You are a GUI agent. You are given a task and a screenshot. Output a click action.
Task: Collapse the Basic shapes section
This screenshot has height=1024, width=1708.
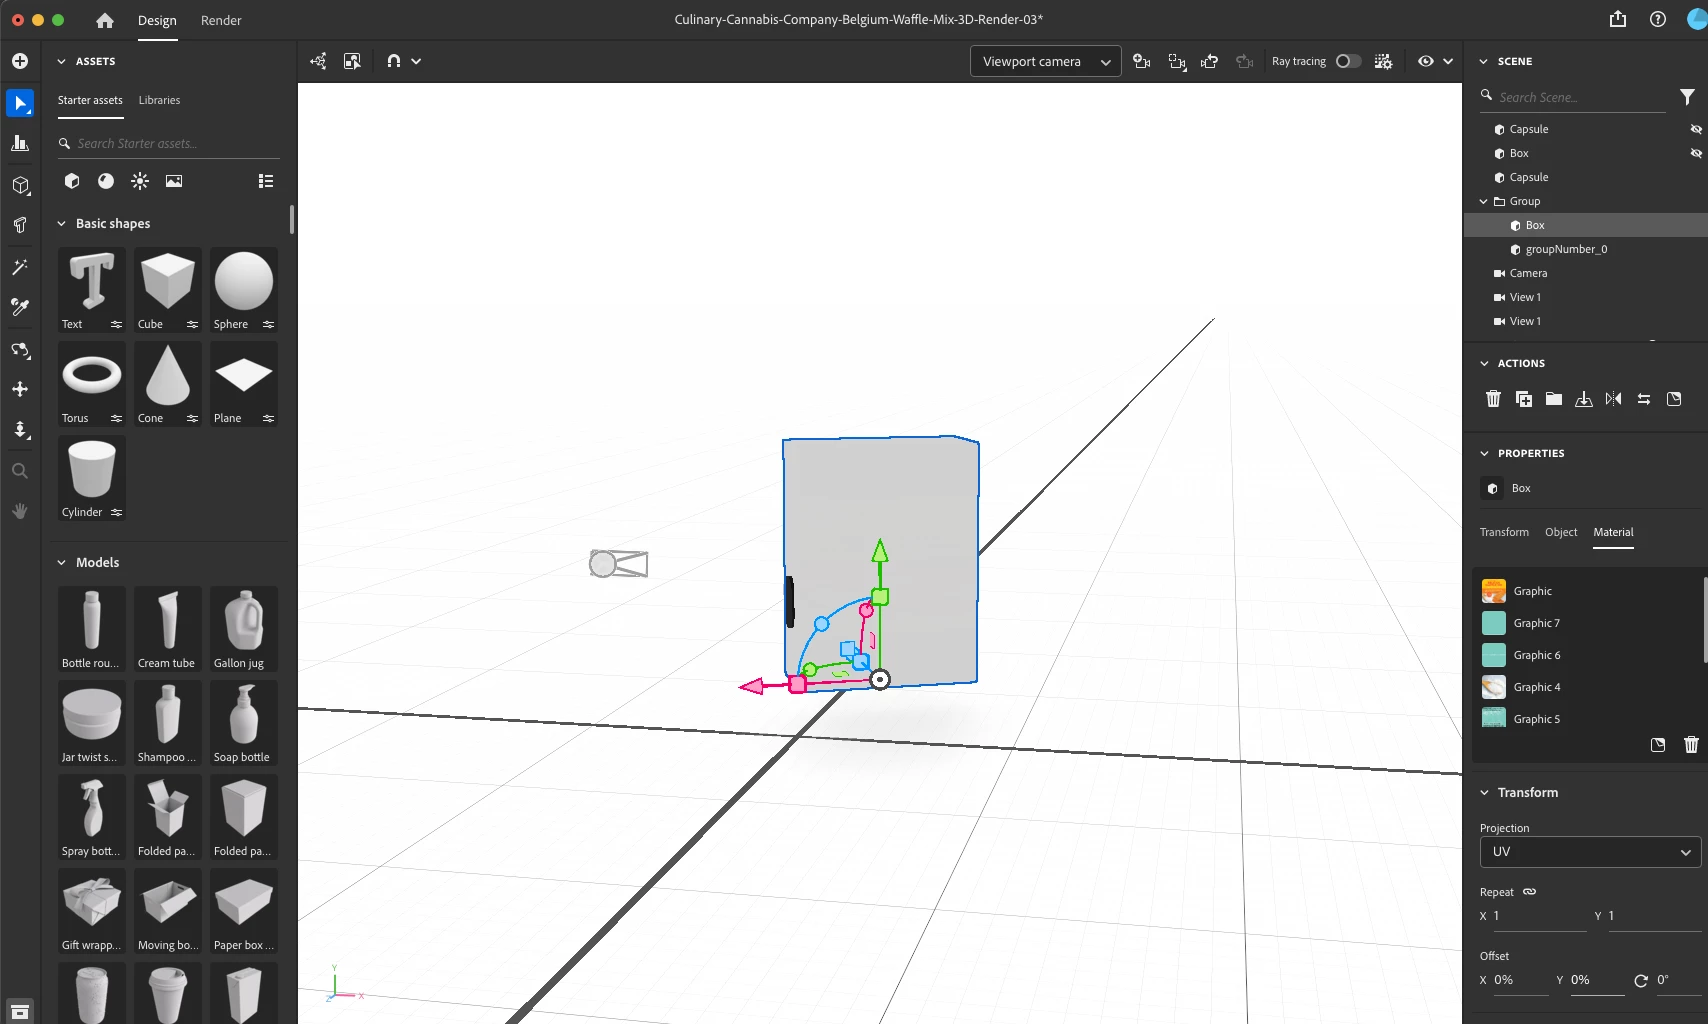pyautogui.click(x=61, y=224)
